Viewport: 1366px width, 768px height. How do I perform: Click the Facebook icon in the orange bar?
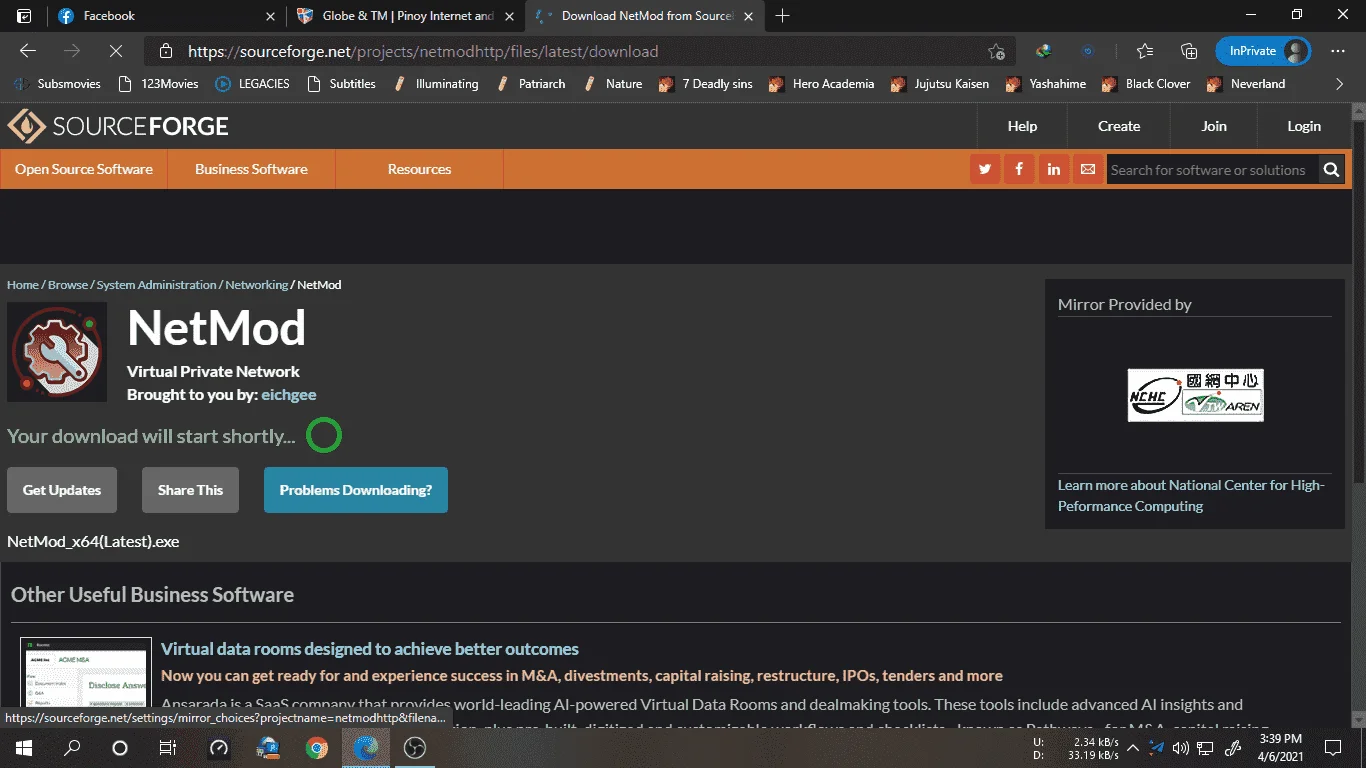(1019, 170)
